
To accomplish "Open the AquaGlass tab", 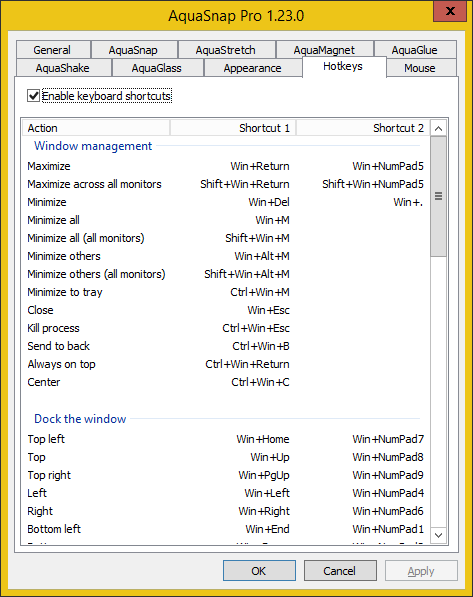I will click(x=157, y=68).
